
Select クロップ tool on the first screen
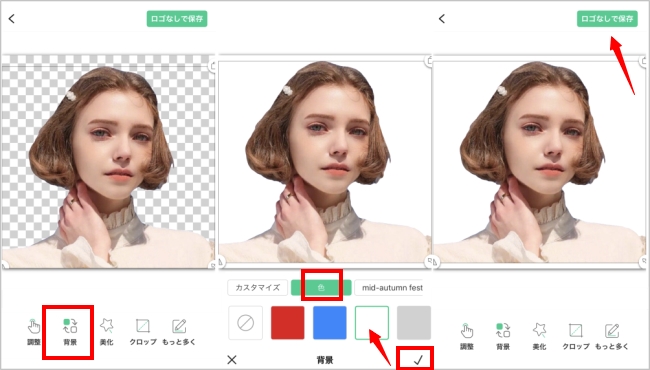pos(143,332)
